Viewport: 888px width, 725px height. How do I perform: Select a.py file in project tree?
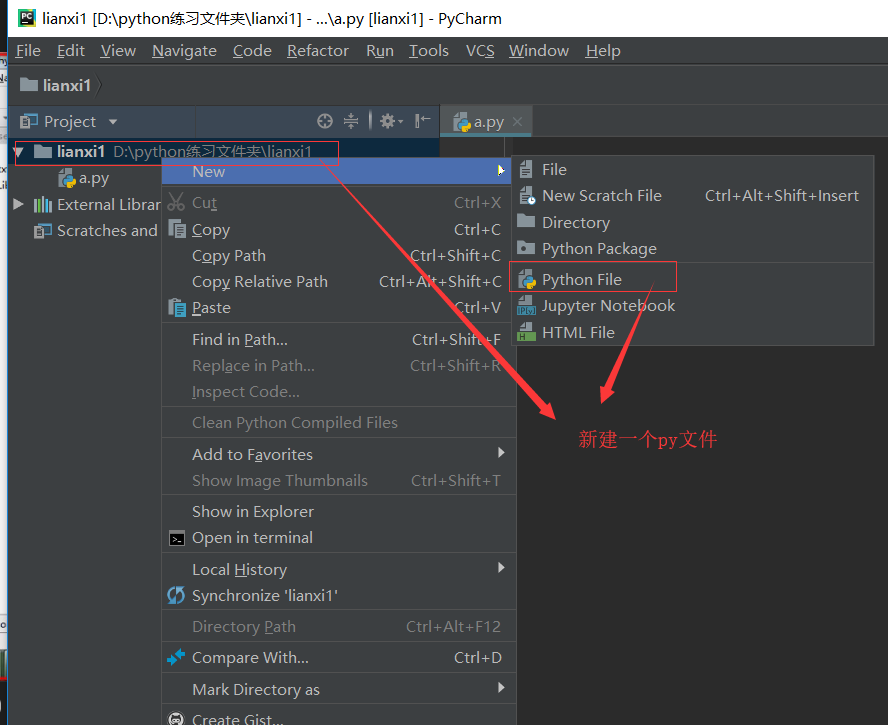[93, 178]
